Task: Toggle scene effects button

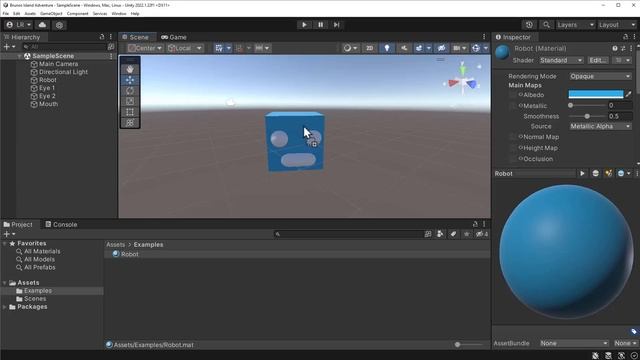Action: pos(419,48)
